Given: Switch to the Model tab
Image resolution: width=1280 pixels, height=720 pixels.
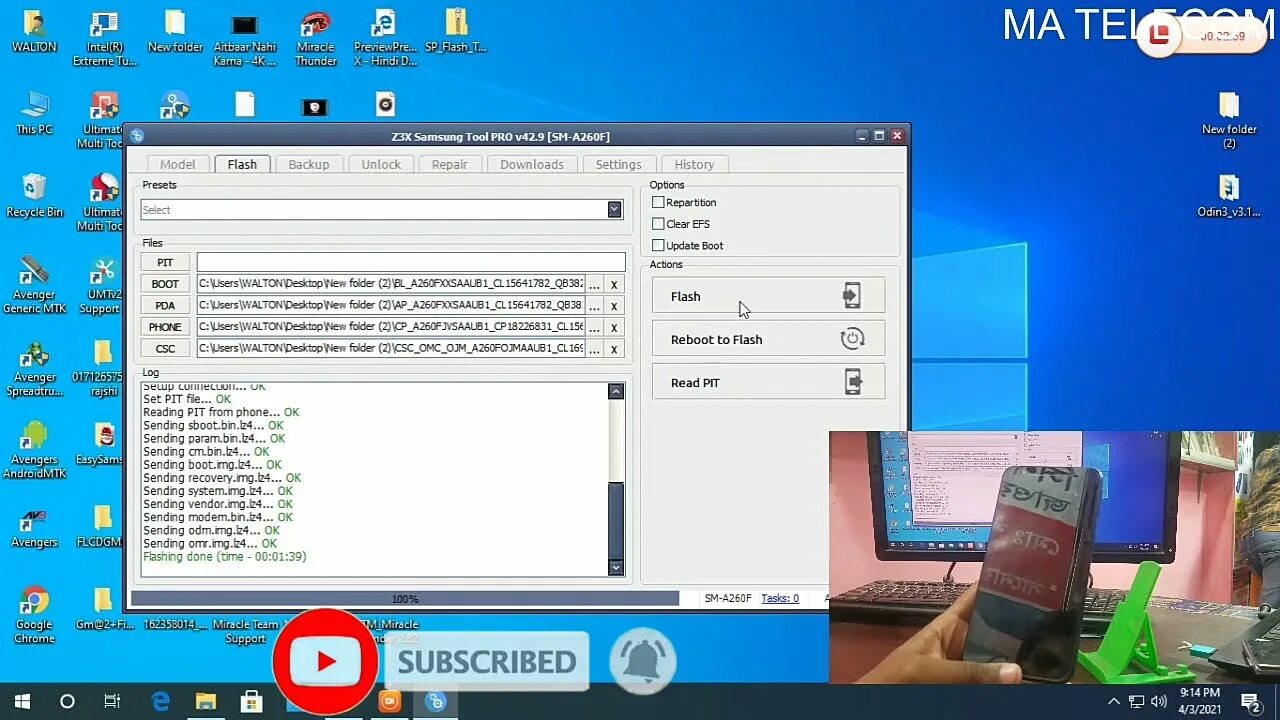Looking at the screenshot, I should (178, 164).
